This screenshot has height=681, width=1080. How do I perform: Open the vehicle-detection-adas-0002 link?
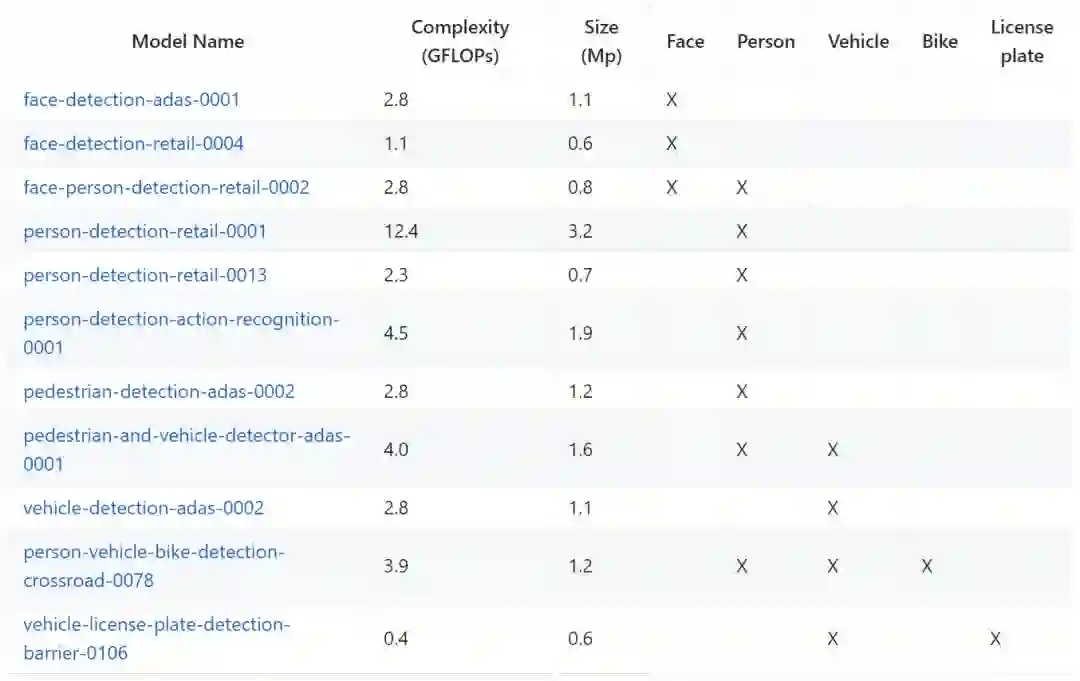pos(144,508)
